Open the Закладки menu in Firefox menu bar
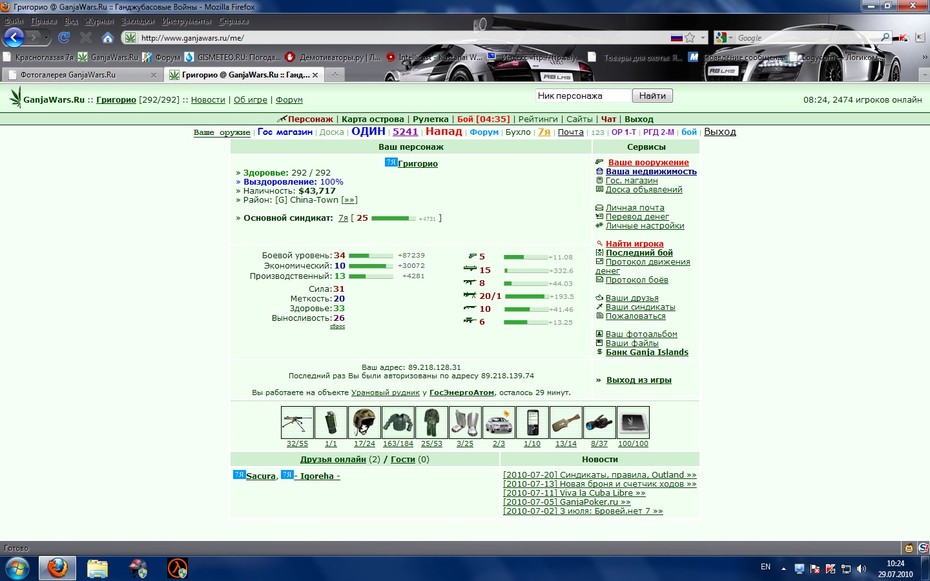930x581 pixels. coord(138,21)
